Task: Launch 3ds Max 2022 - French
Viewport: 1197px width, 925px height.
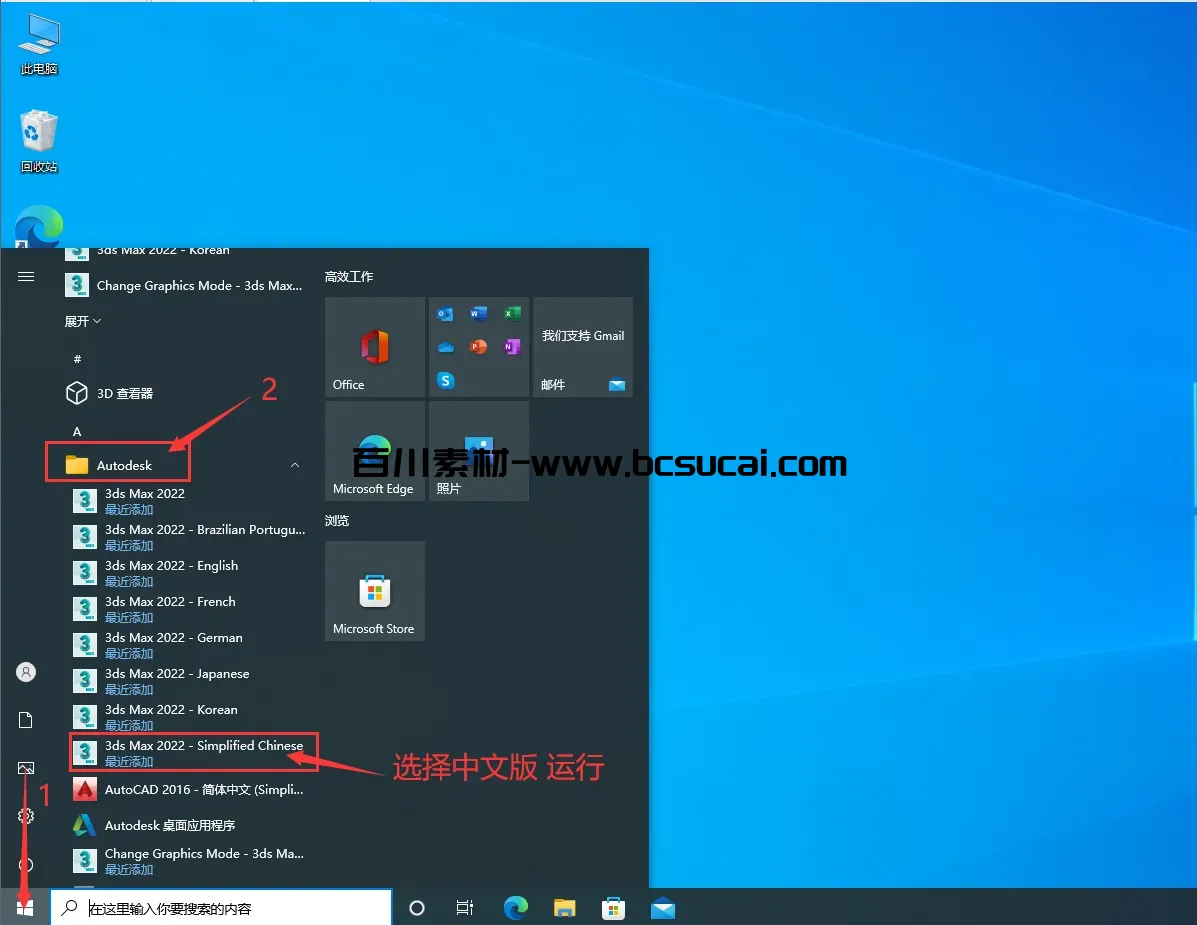Action: click(x=189, y=608)
